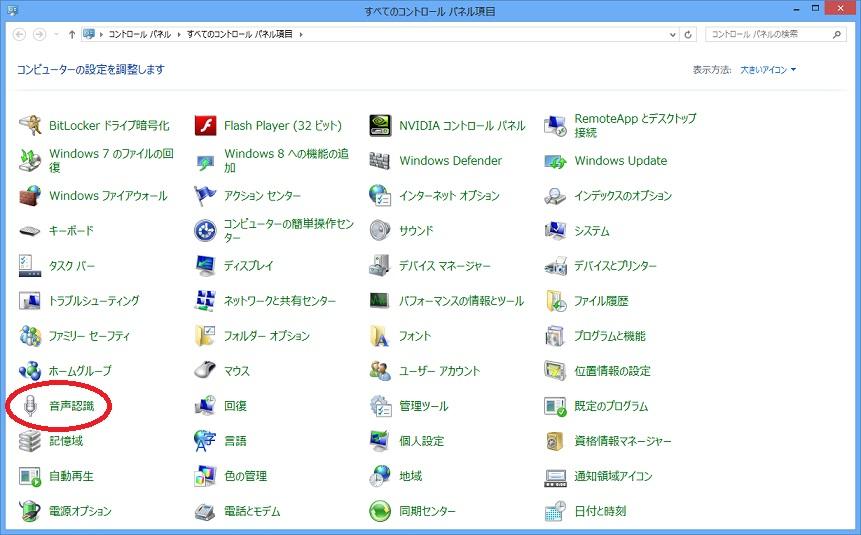Open the 記憶域 link
861x535 pixels.
pyautogui.click(x=65, y=441)
